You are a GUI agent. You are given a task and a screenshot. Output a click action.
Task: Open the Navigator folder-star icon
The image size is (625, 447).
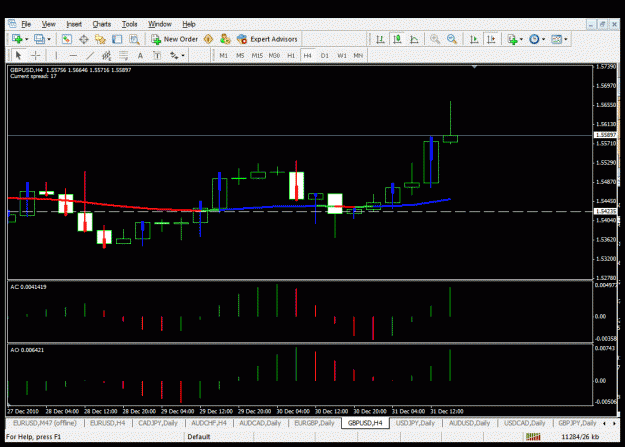click(100, 39)
